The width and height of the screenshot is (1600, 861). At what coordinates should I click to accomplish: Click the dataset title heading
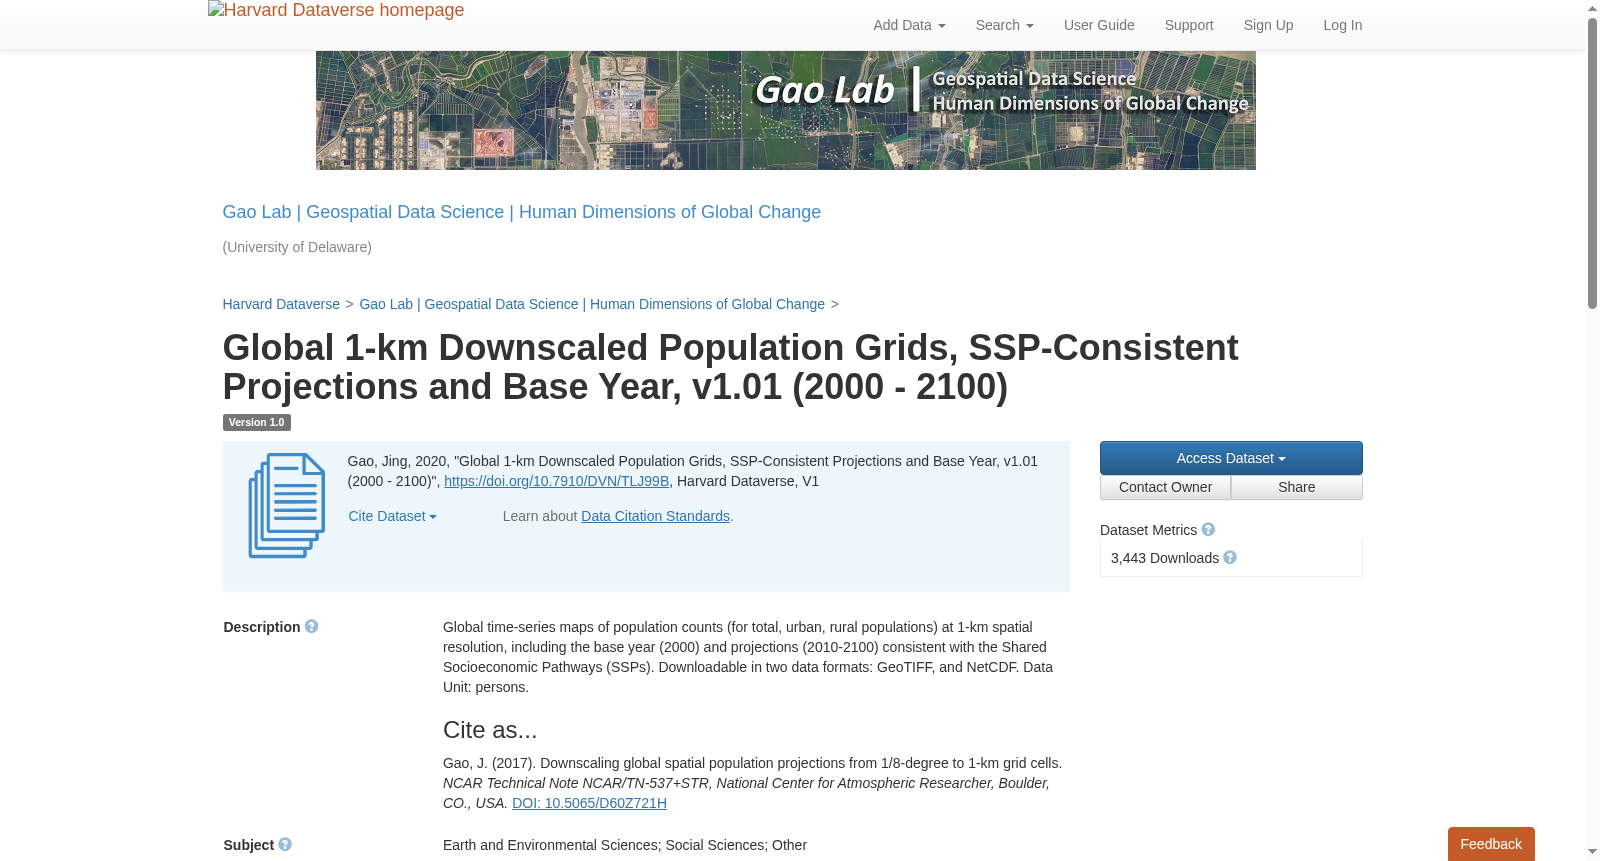tap(730, 367)
